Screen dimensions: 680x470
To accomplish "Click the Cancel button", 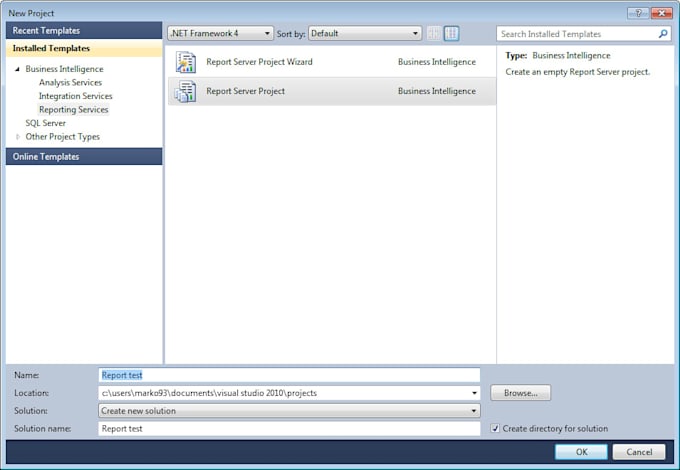I will point(639,452).
